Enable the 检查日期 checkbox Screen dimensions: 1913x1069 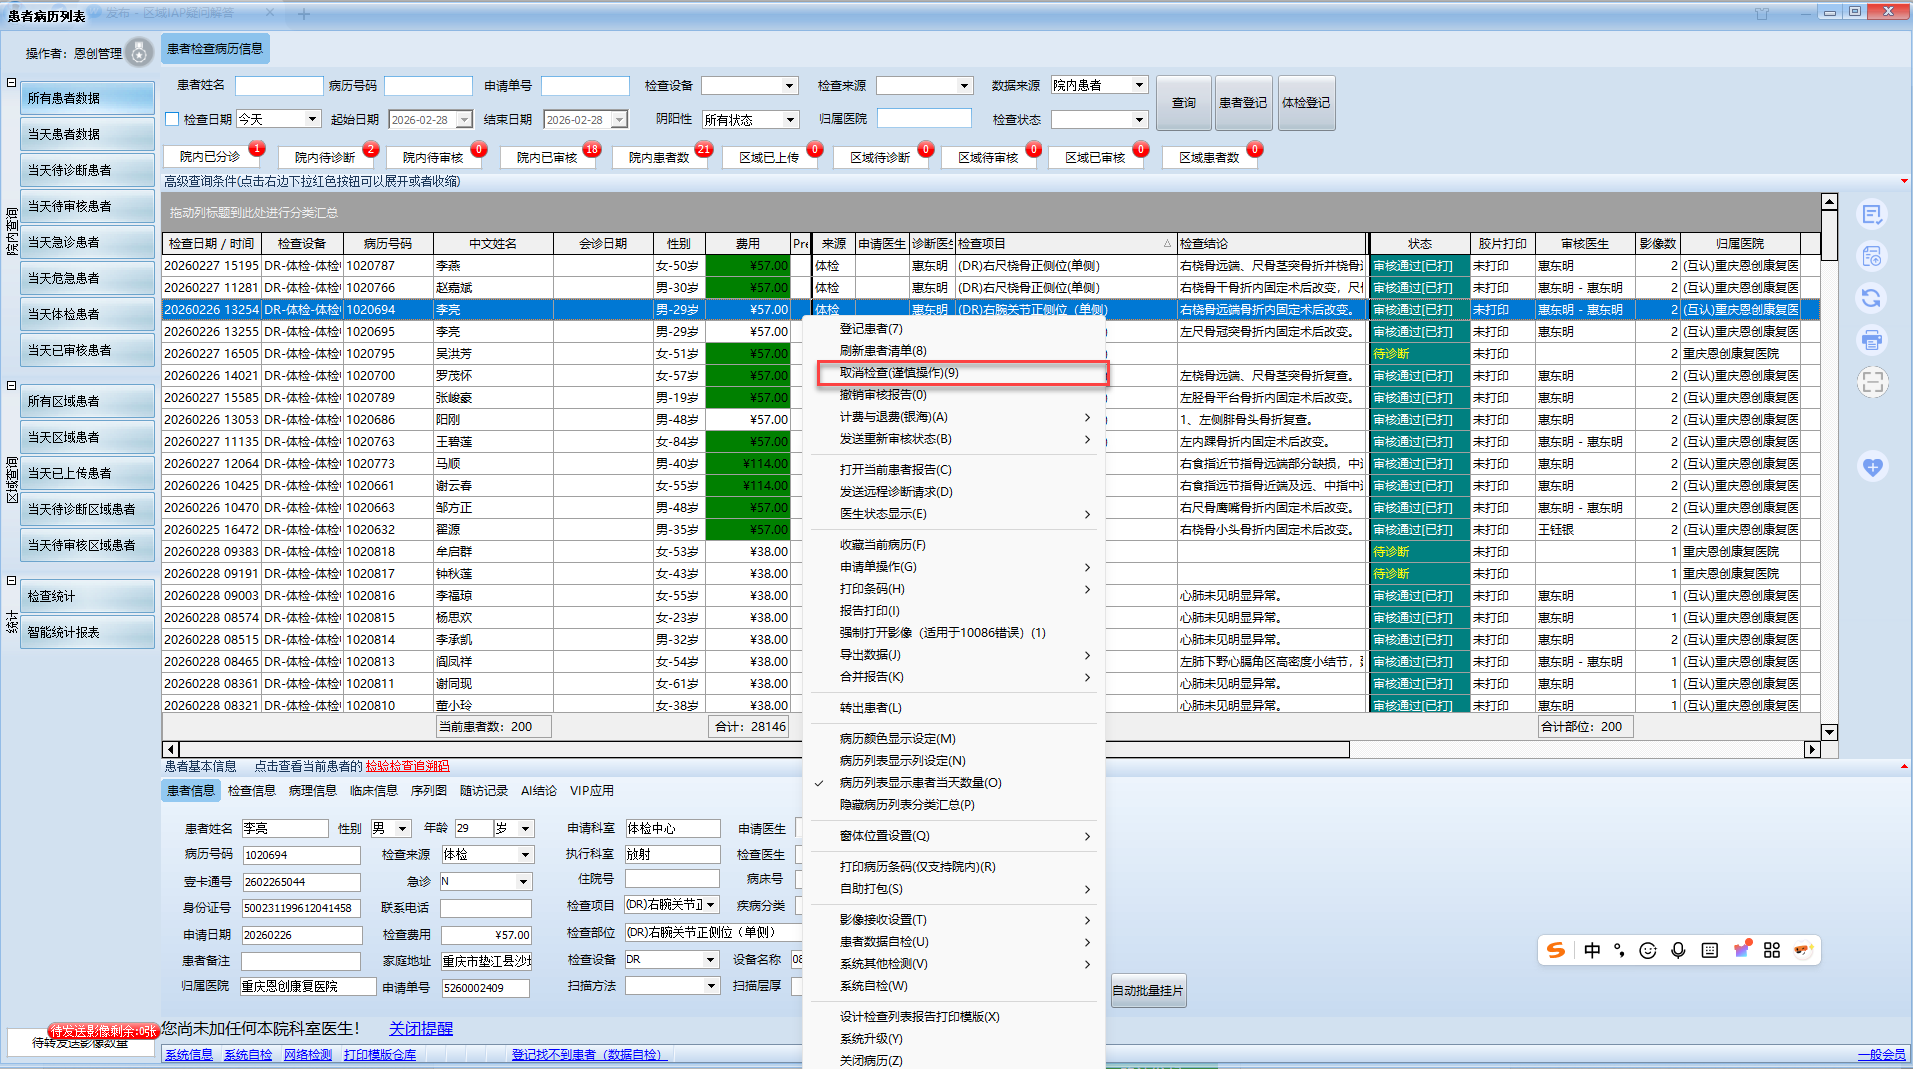[172, 119]
